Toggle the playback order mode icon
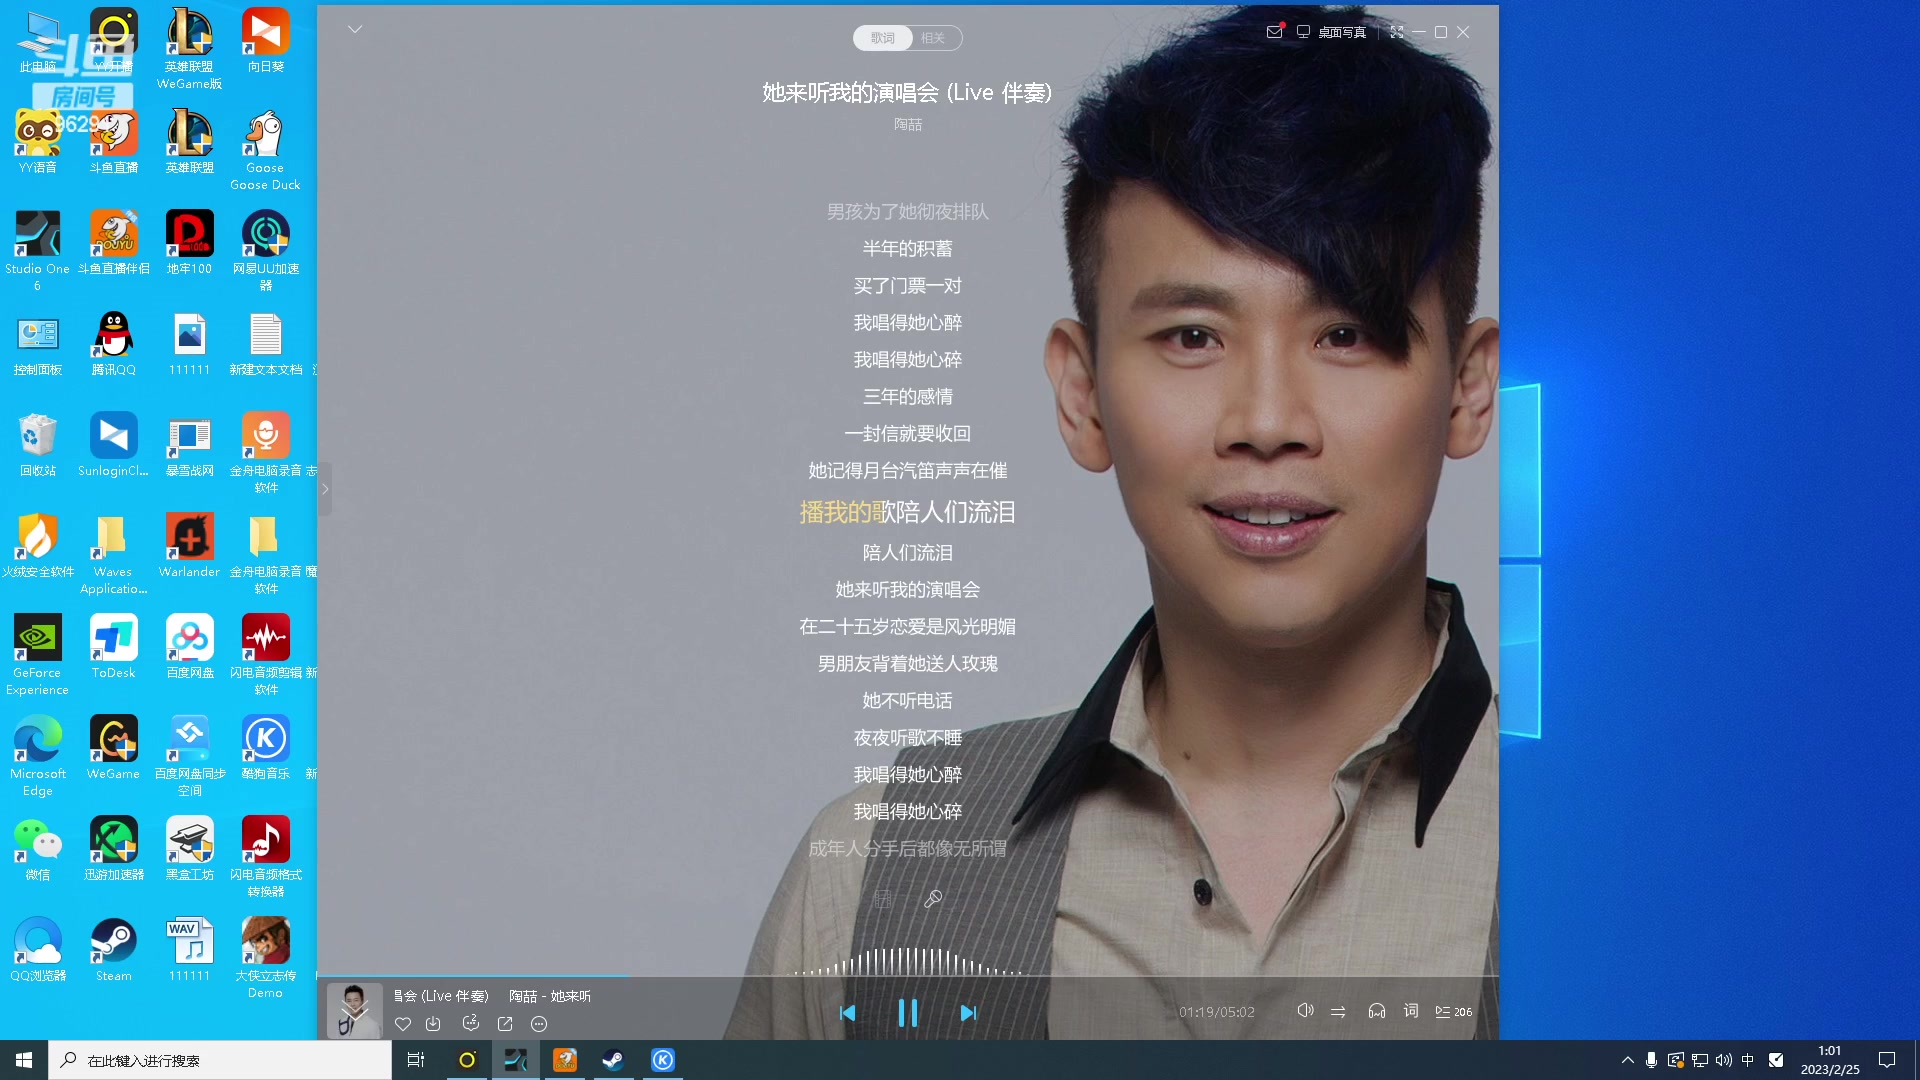Screen dimensions: 1920x1080 click(1338, 1011)
